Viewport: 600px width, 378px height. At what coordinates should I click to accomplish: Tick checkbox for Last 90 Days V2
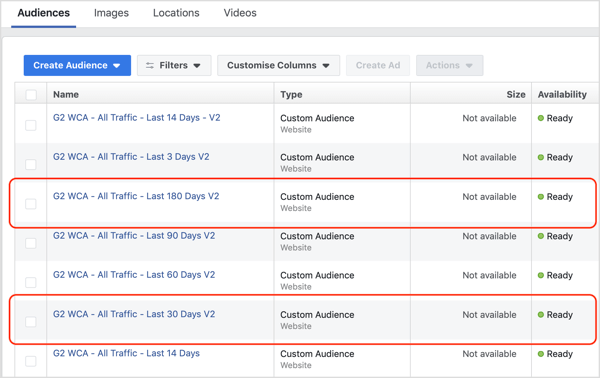tap(31, 243)
